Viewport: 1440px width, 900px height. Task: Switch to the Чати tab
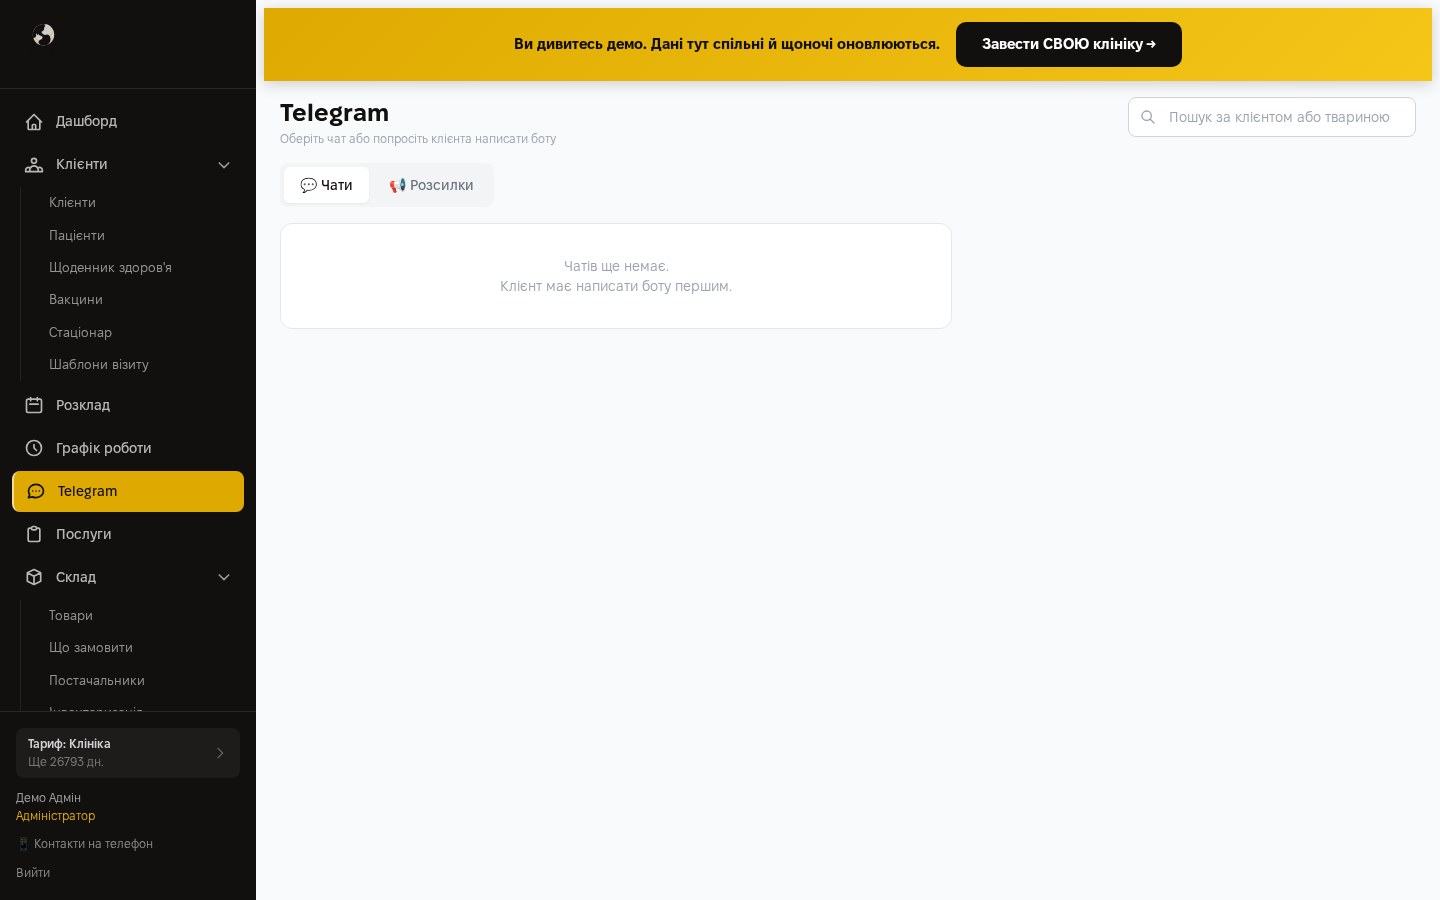(326, 185)
